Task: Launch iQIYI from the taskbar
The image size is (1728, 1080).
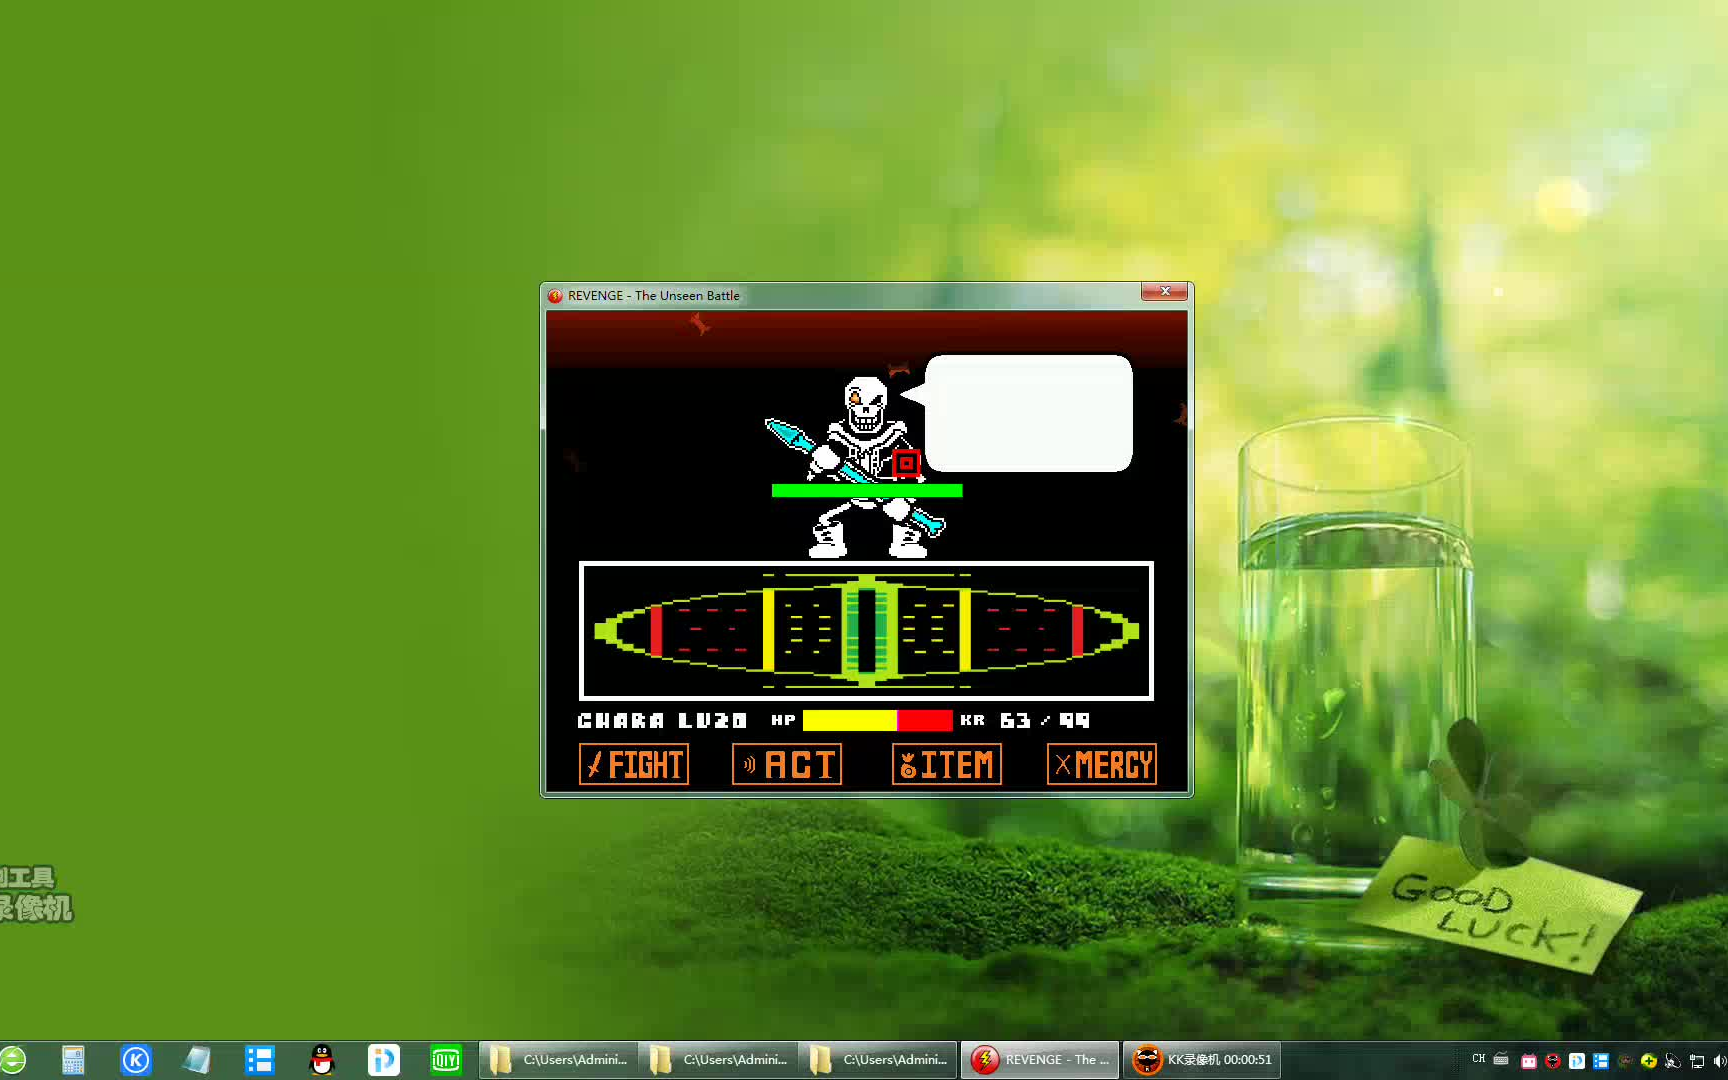Action: (446, 1060)
